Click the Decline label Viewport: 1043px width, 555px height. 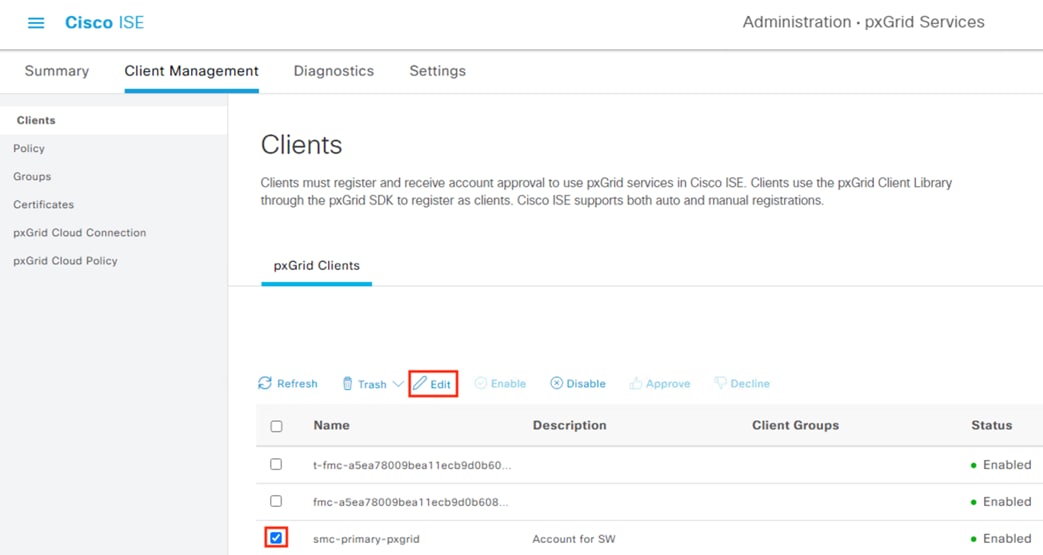(x=750, y=384)
